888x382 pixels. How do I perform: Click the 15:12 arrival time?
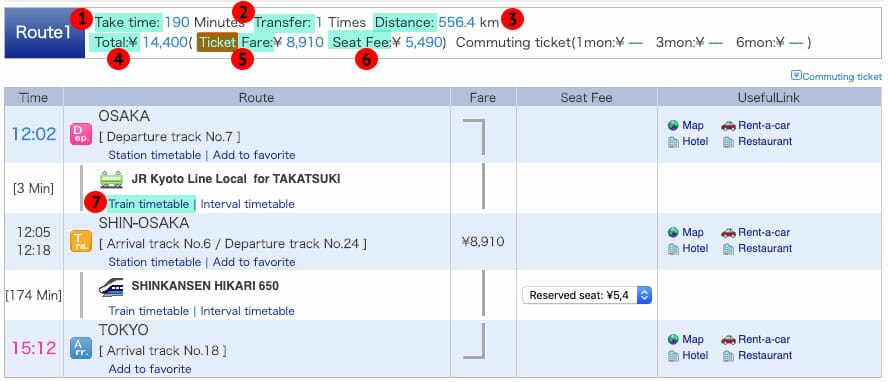pyautogui.click(x=34, y=348)
